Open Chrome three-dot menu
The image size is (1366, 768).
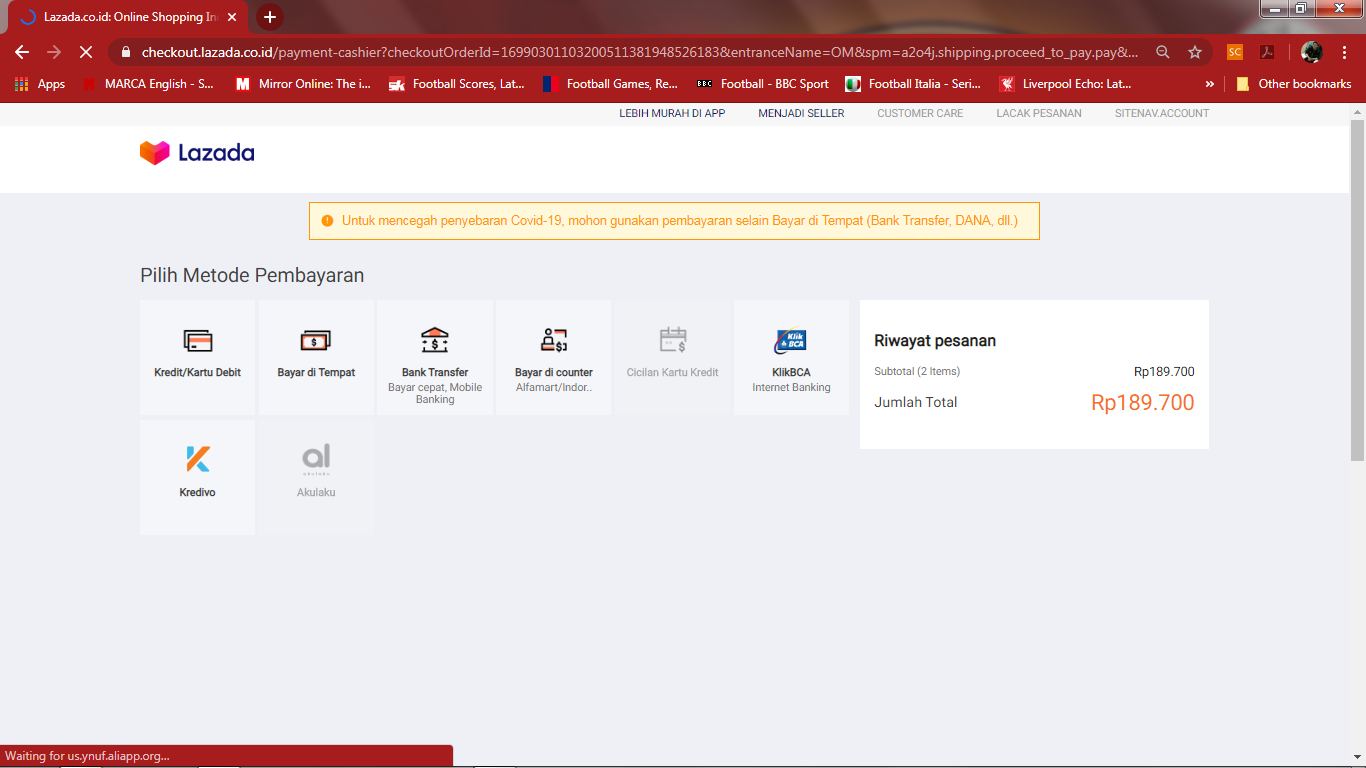click(x=1345, y=52)
